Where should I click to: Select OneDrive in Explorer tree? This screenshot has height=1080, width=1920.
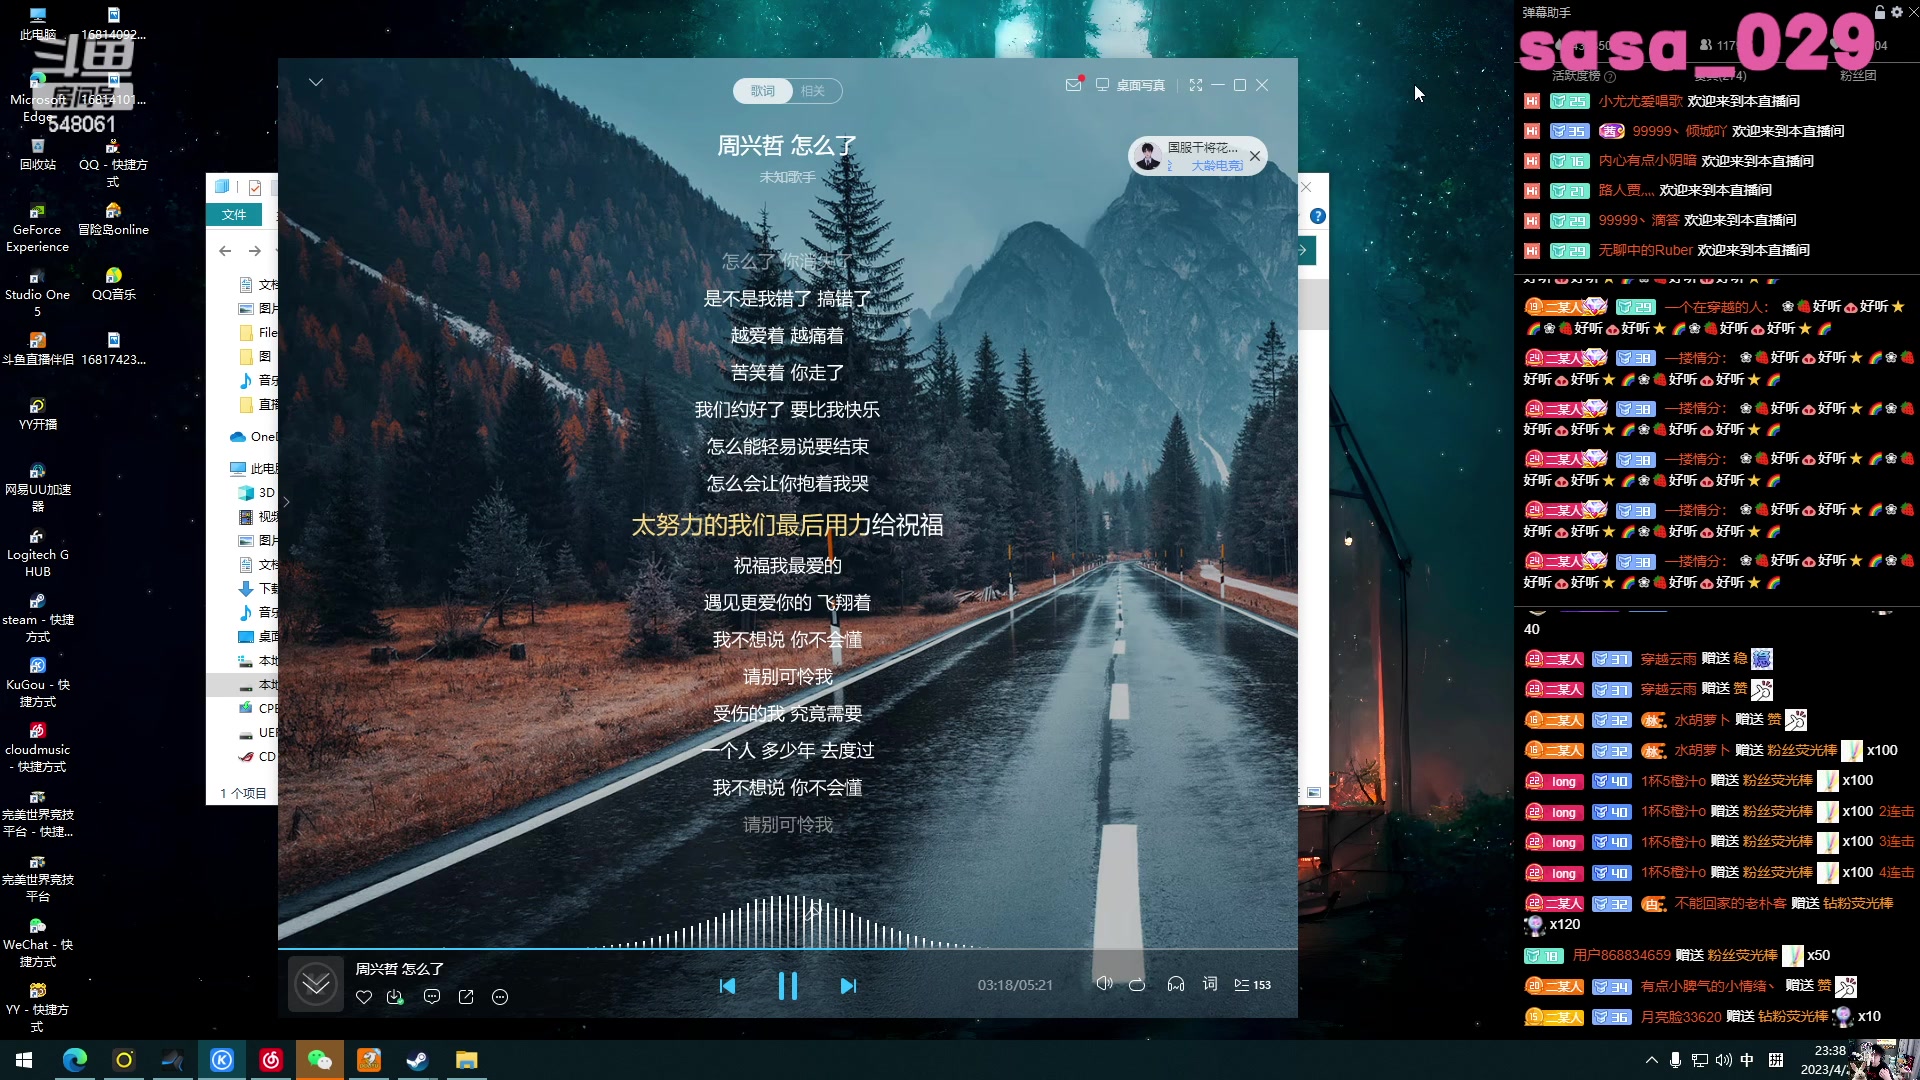pyautogui.click(x=254, y=437)
